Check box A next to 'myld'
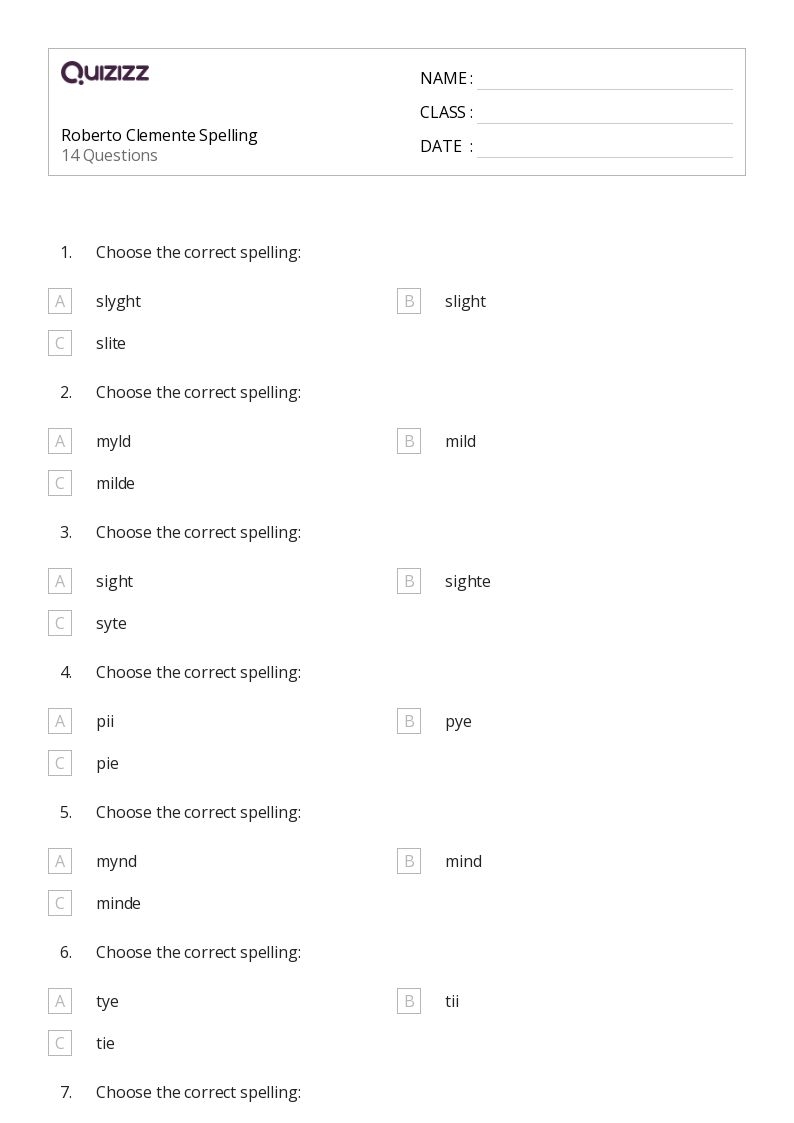 pyautogui.click(x=60, y=441)
